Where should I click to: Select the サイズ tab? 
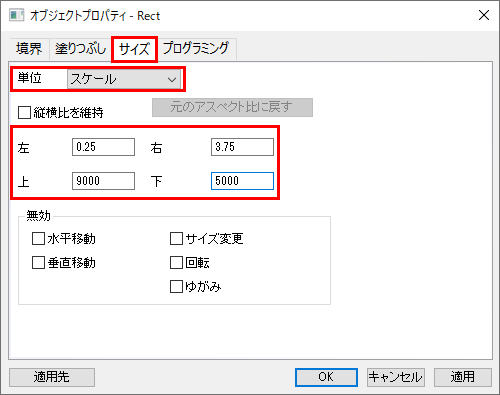(x=134, y=49)
